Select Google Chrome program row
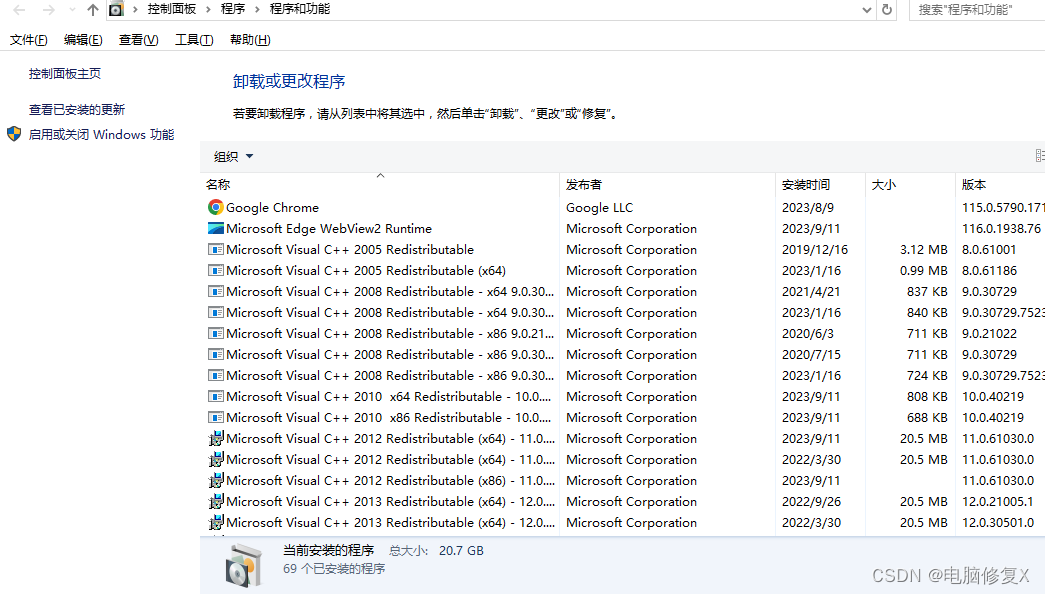 pos(622,207)
